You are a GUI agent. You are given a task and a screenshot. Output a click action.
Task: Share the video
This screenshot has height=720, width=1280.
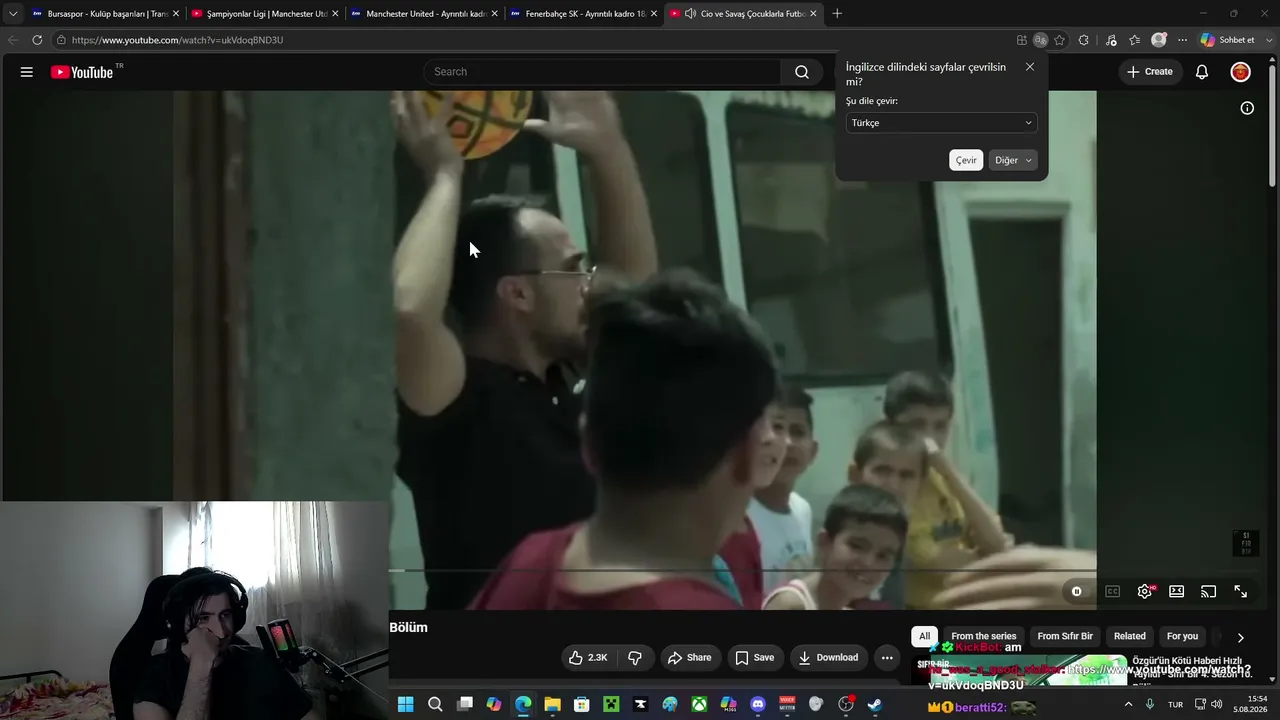coord(690,657)
